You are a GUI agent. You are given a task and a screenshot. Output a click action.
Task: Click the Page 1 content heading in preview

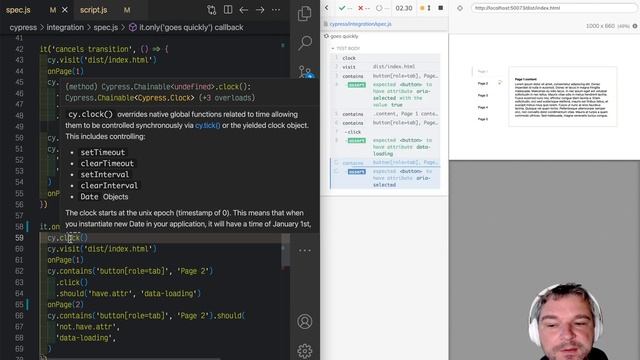pyautogui.click(x=526, y=79)
